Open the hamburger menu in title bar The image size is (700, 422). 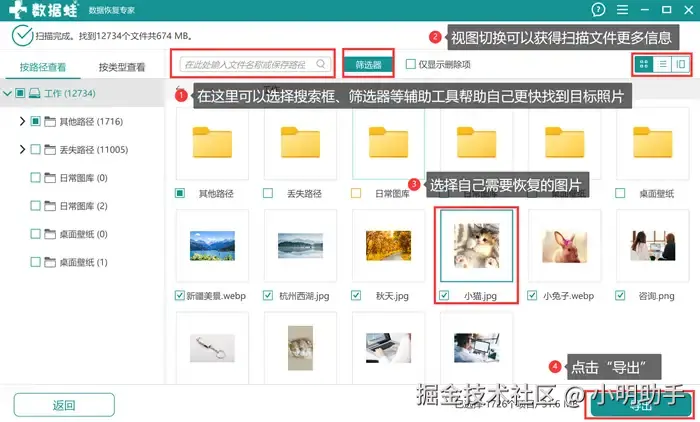click(622, 9)
